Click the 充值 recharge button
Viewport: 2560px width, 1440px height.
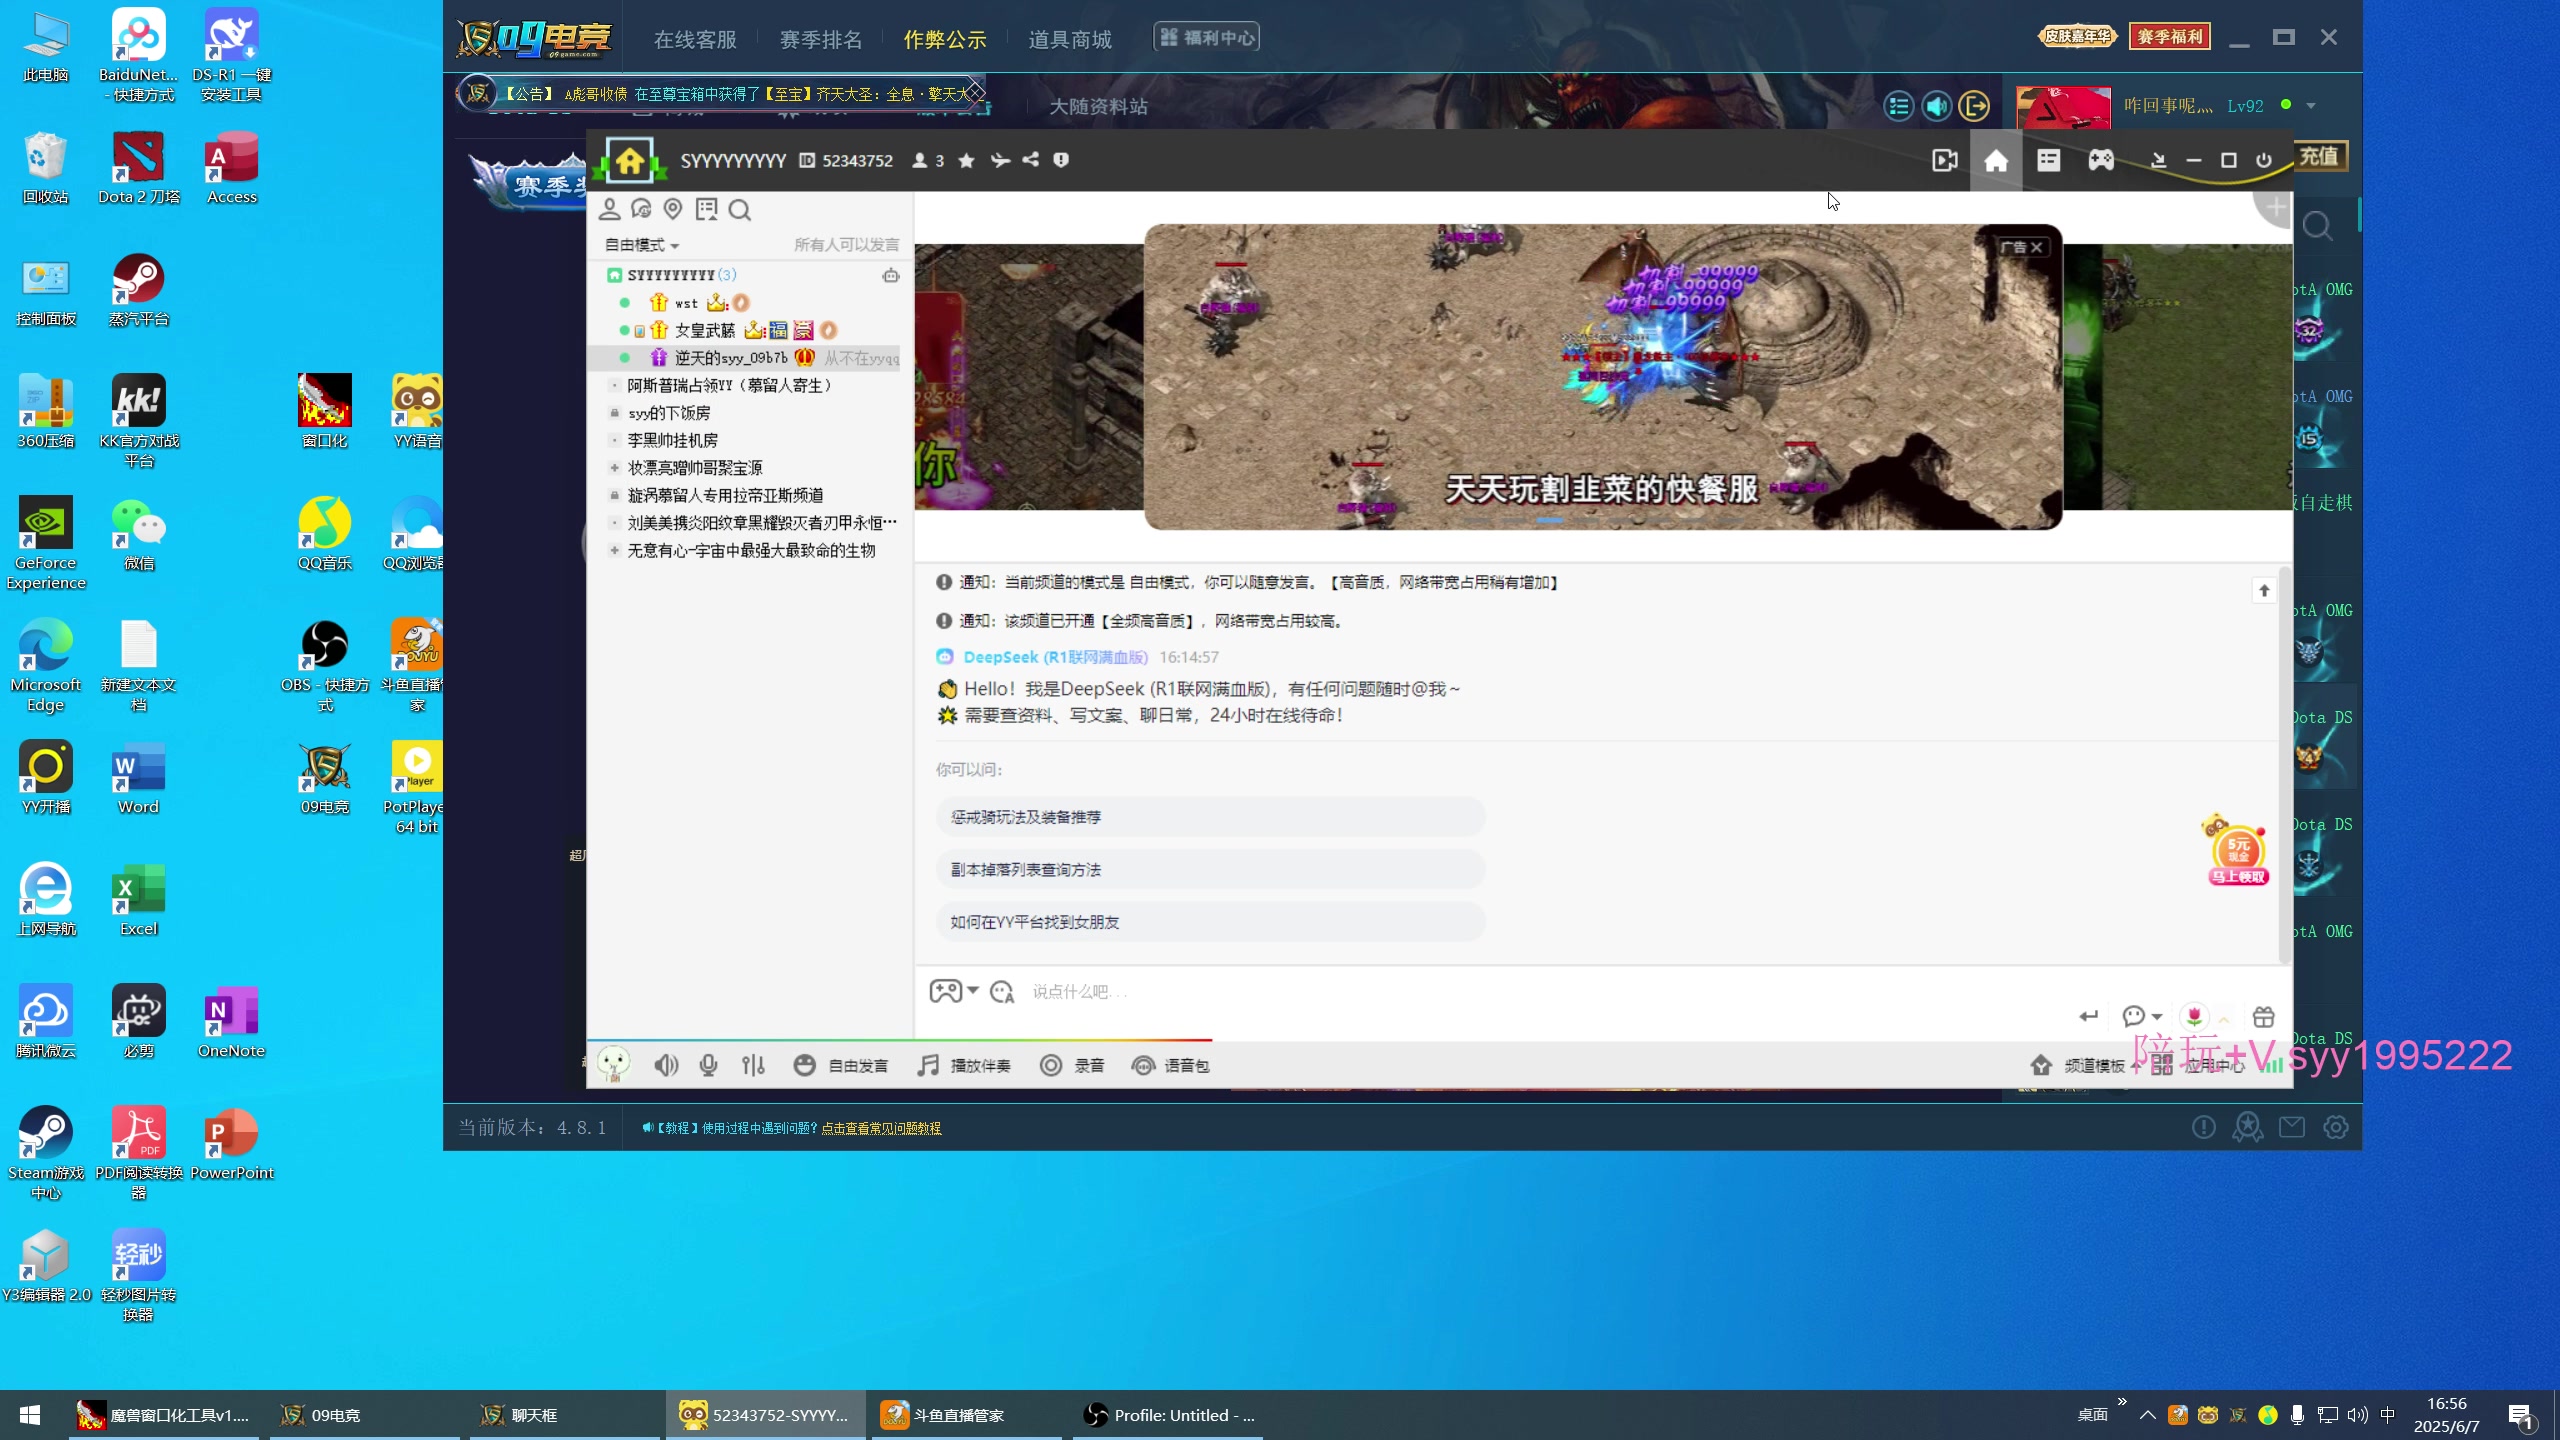pos(2319,156)
